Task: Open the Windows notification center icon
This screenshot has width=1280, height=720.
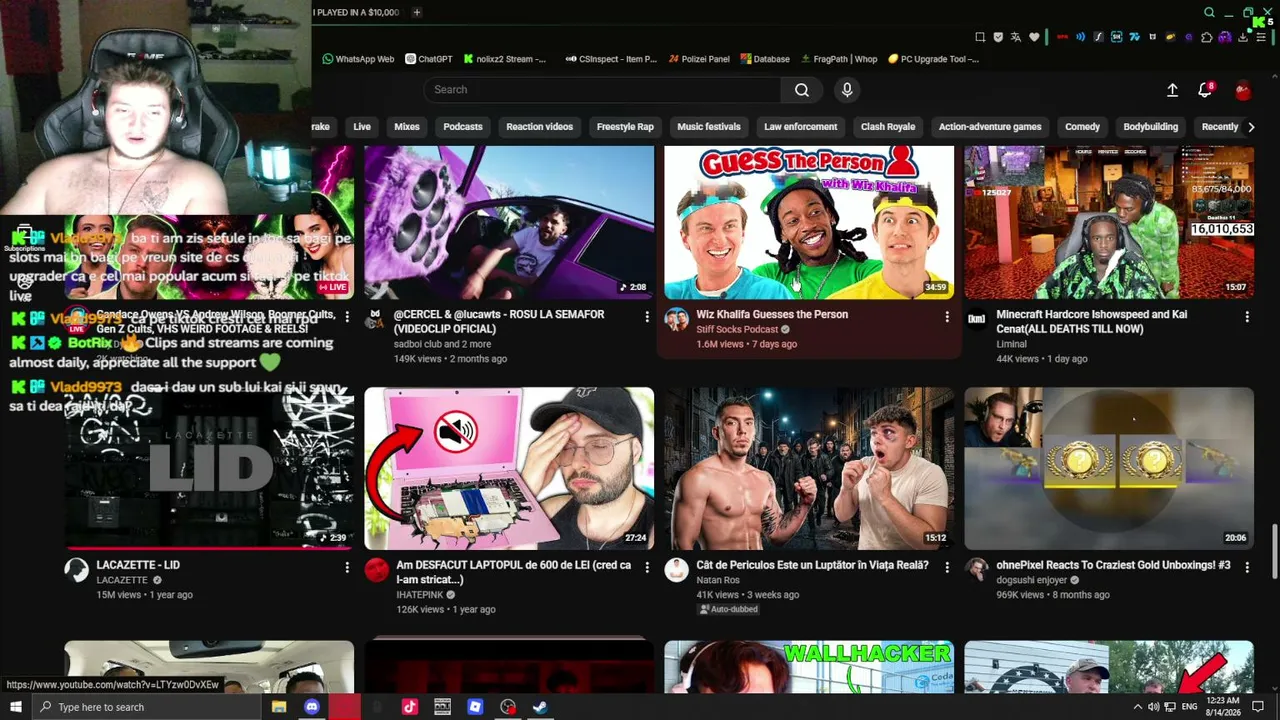Action: click(1258, 707)
